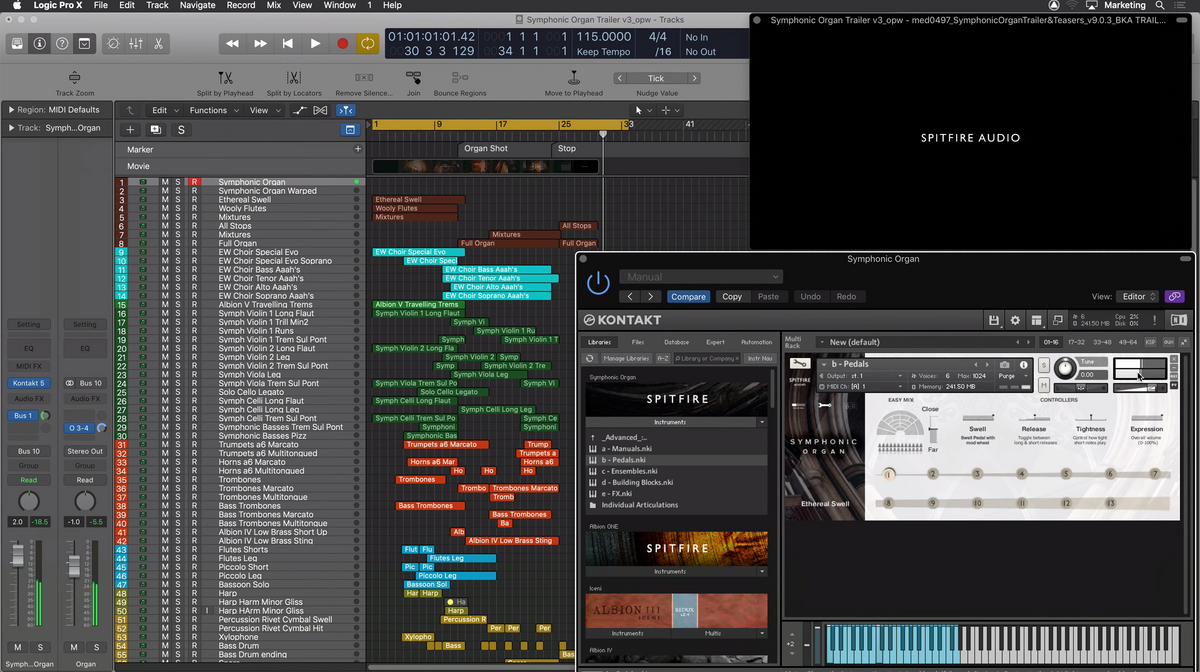Open the Manual preset dropdown in plugin header
Viewport: 1200px width, 672px height.
click(700, 277)
